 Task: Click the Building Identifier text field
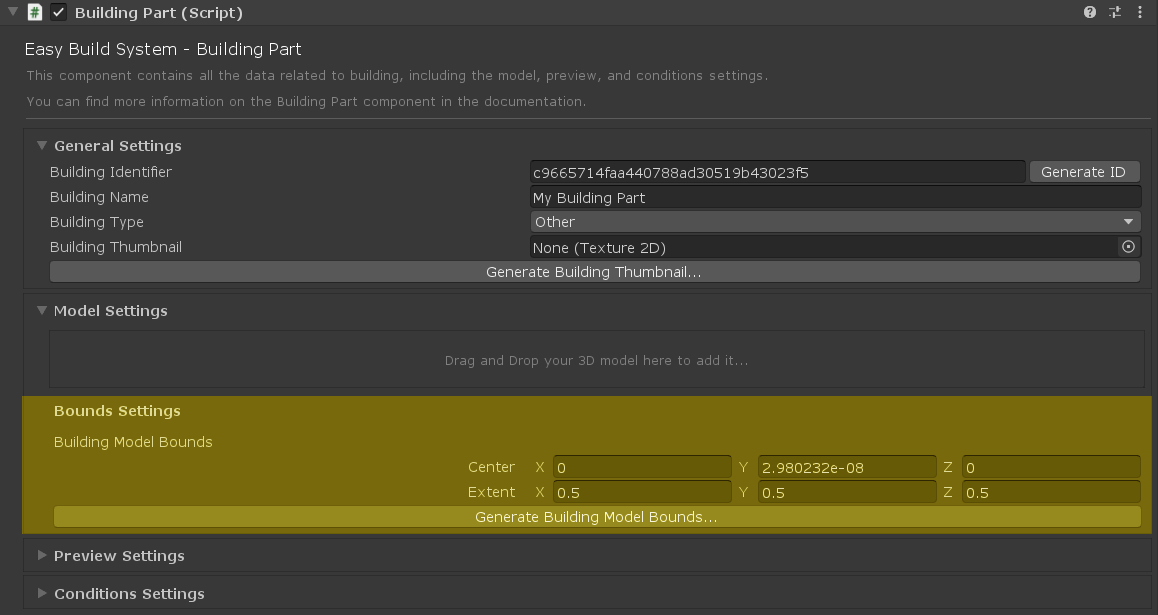pyautogui.click(x=777, y=172)
